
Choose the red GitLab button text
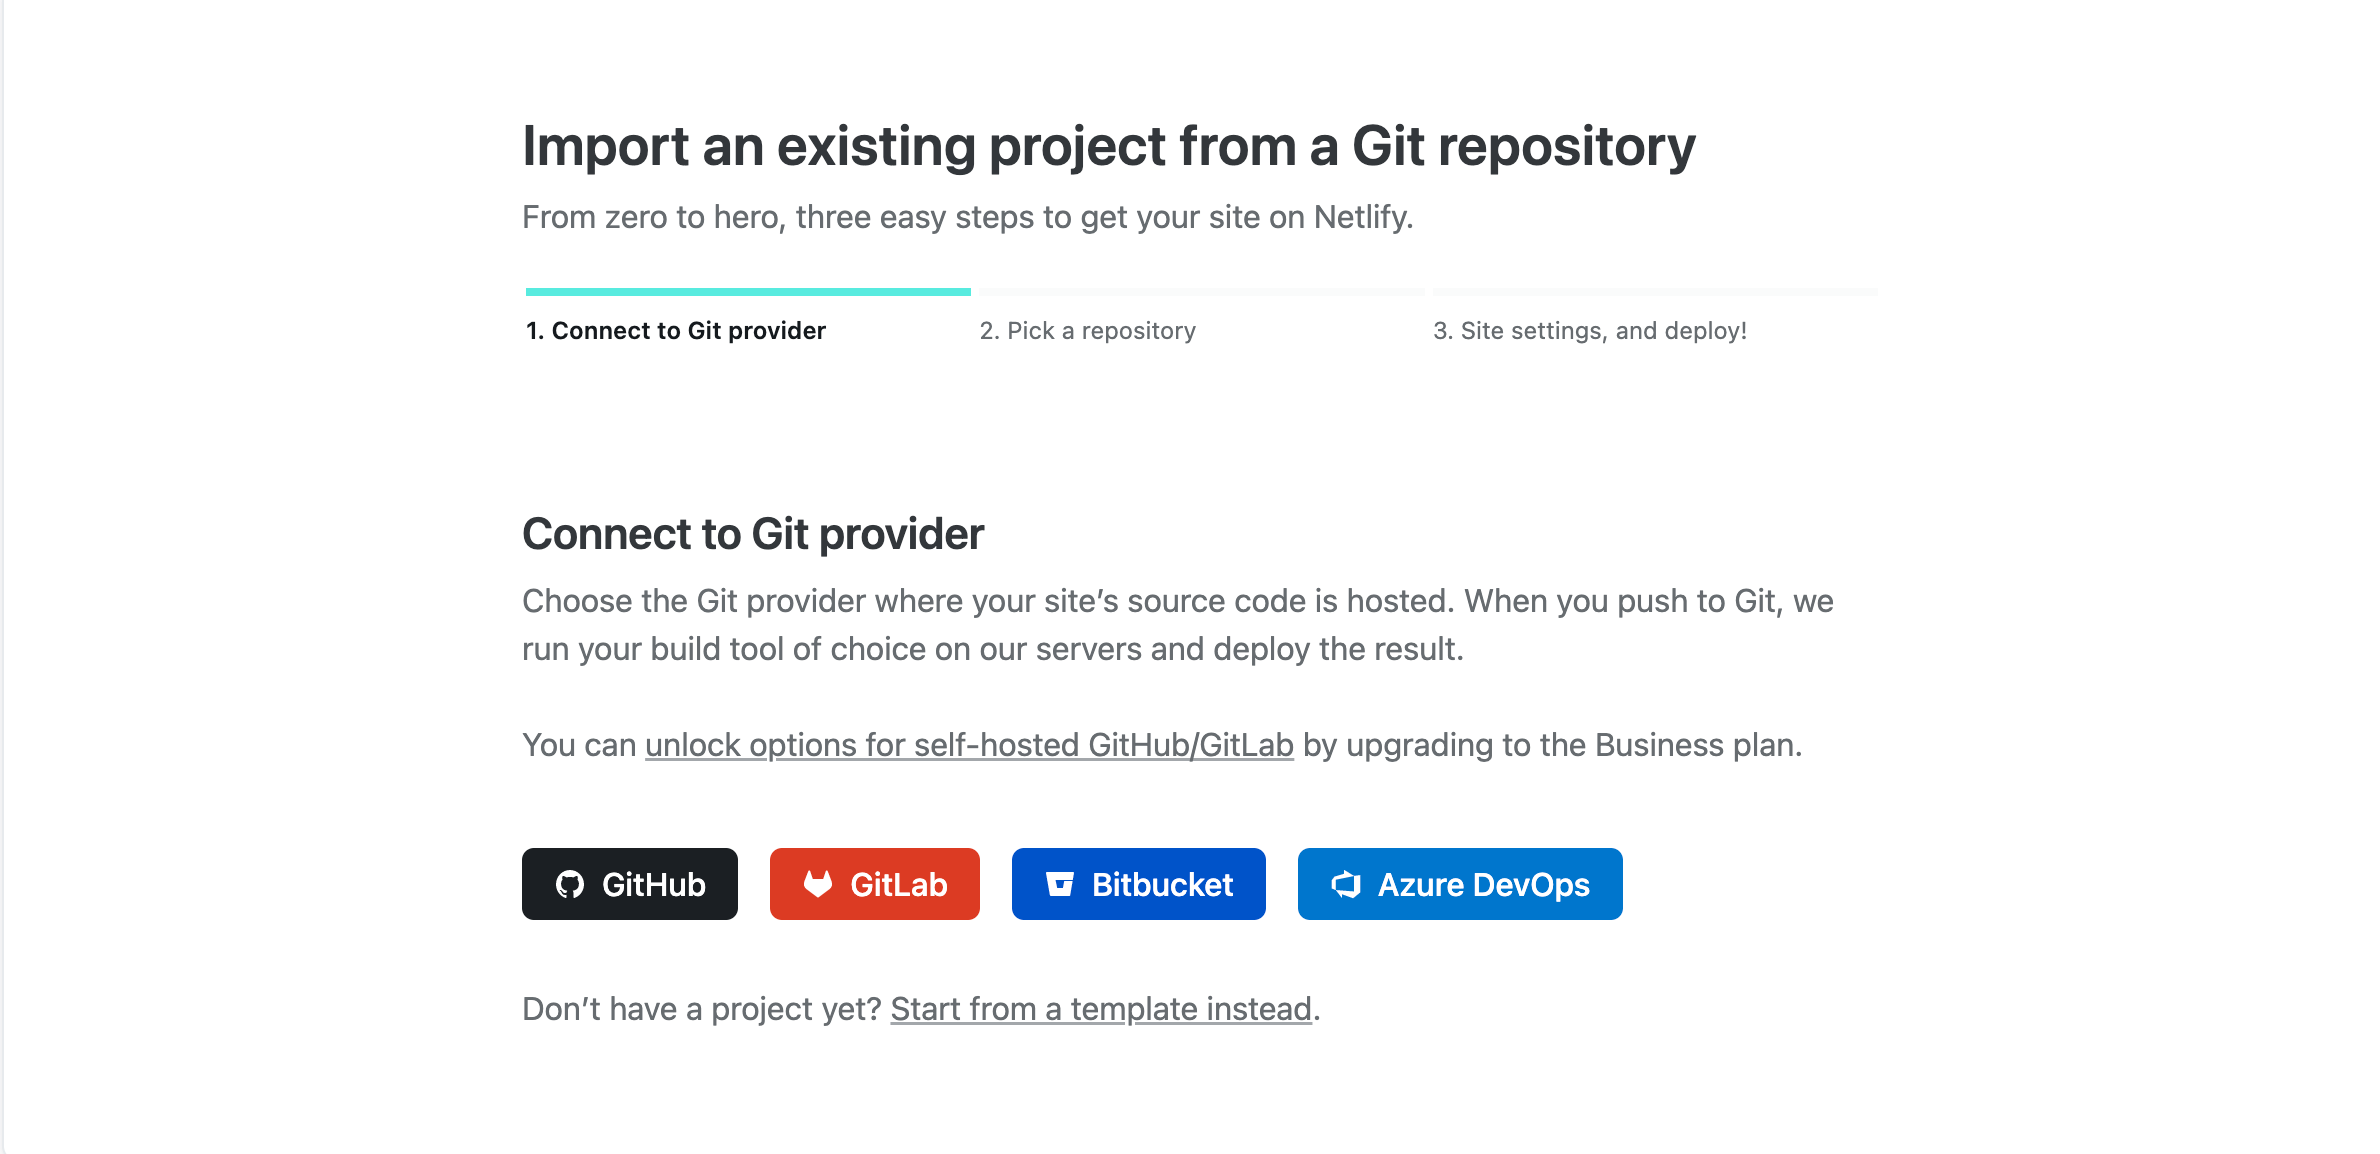pos(899,885)
